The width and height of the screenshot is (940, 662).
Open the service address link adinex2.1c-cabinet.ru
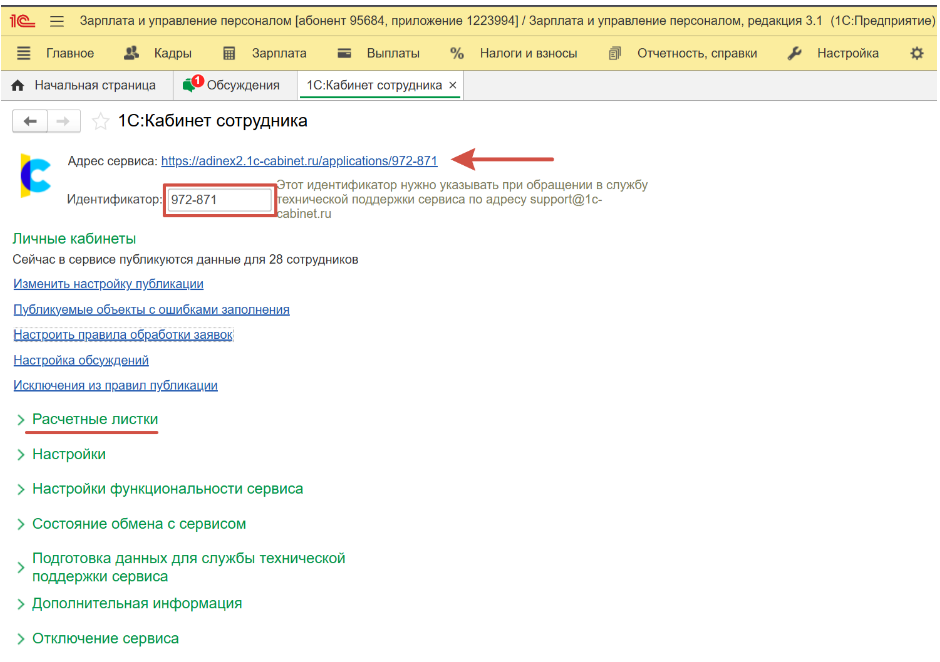click(299, 161)
